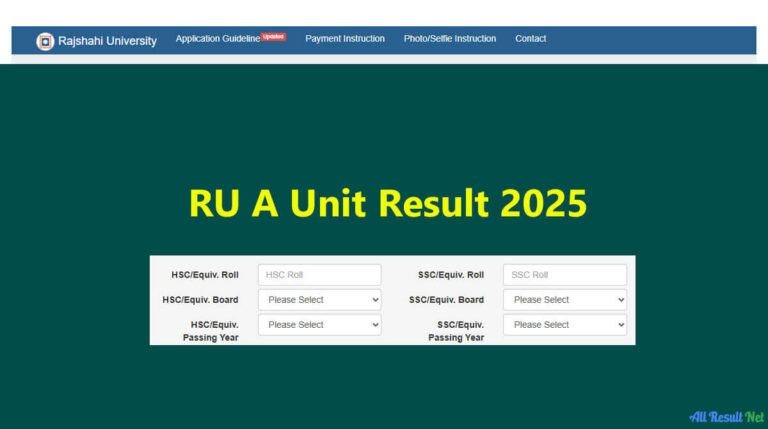Screen dimensions: 768x429
Task: Click the RU A Unit Result 2025 heading
Action: [x=388, y=203]
